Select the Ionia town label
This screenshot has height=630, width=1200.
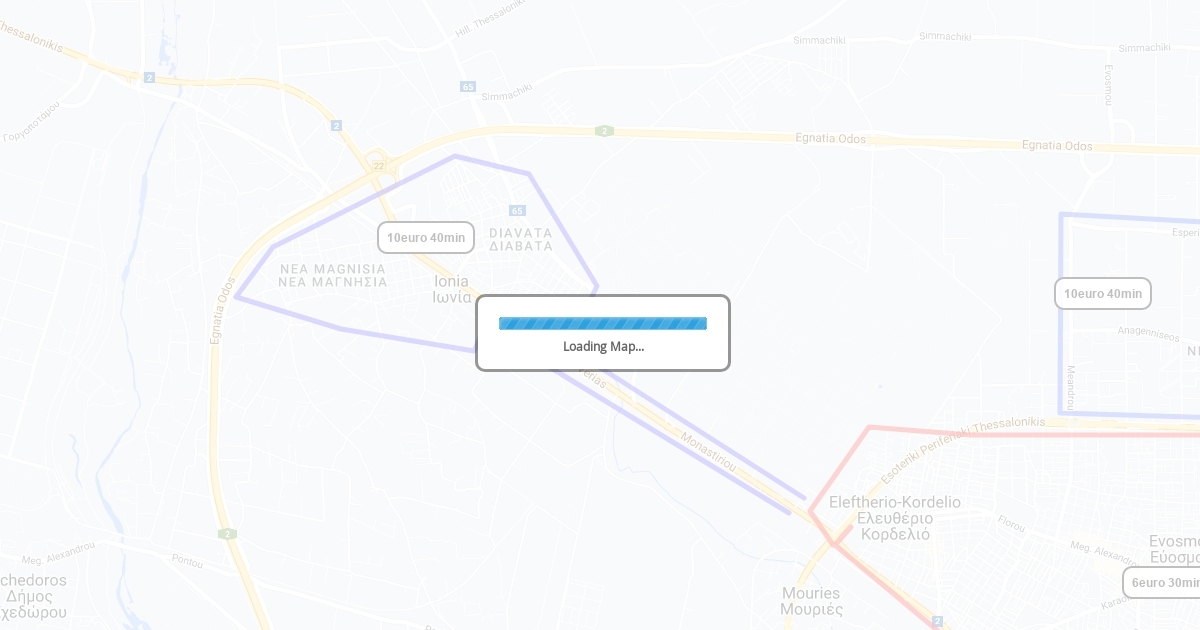(452, 289)
